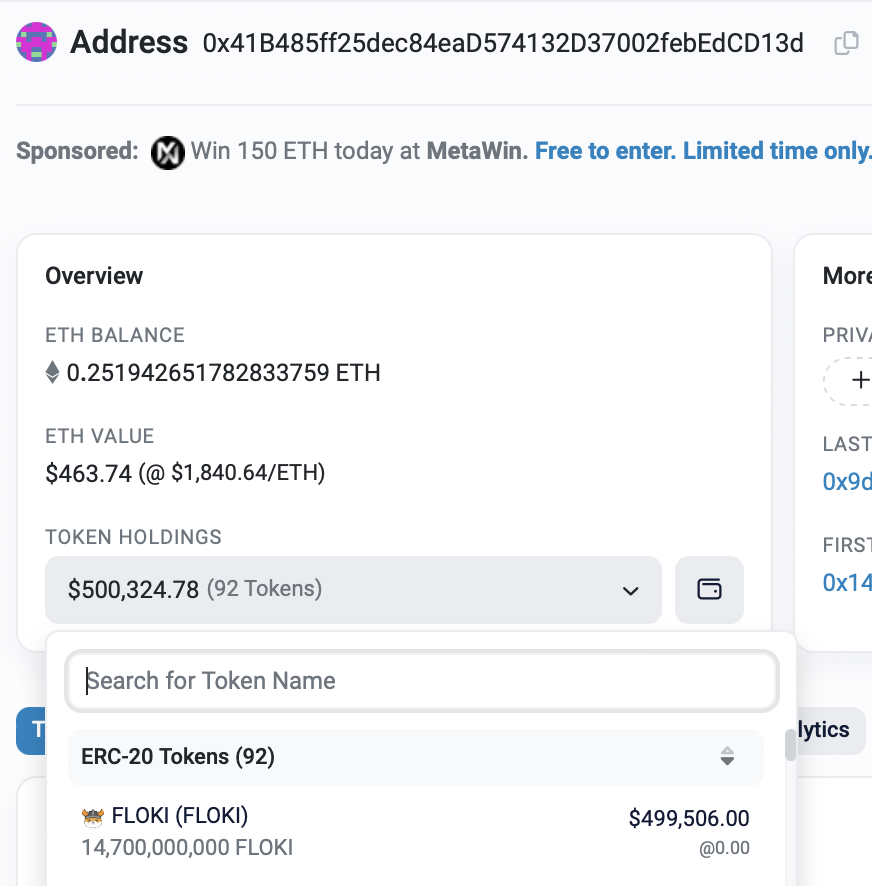872x886 pixels.
Task: Sort the ERC-20 Tokens list arrows
Action: pyautogui.click(x=727, y=756)
